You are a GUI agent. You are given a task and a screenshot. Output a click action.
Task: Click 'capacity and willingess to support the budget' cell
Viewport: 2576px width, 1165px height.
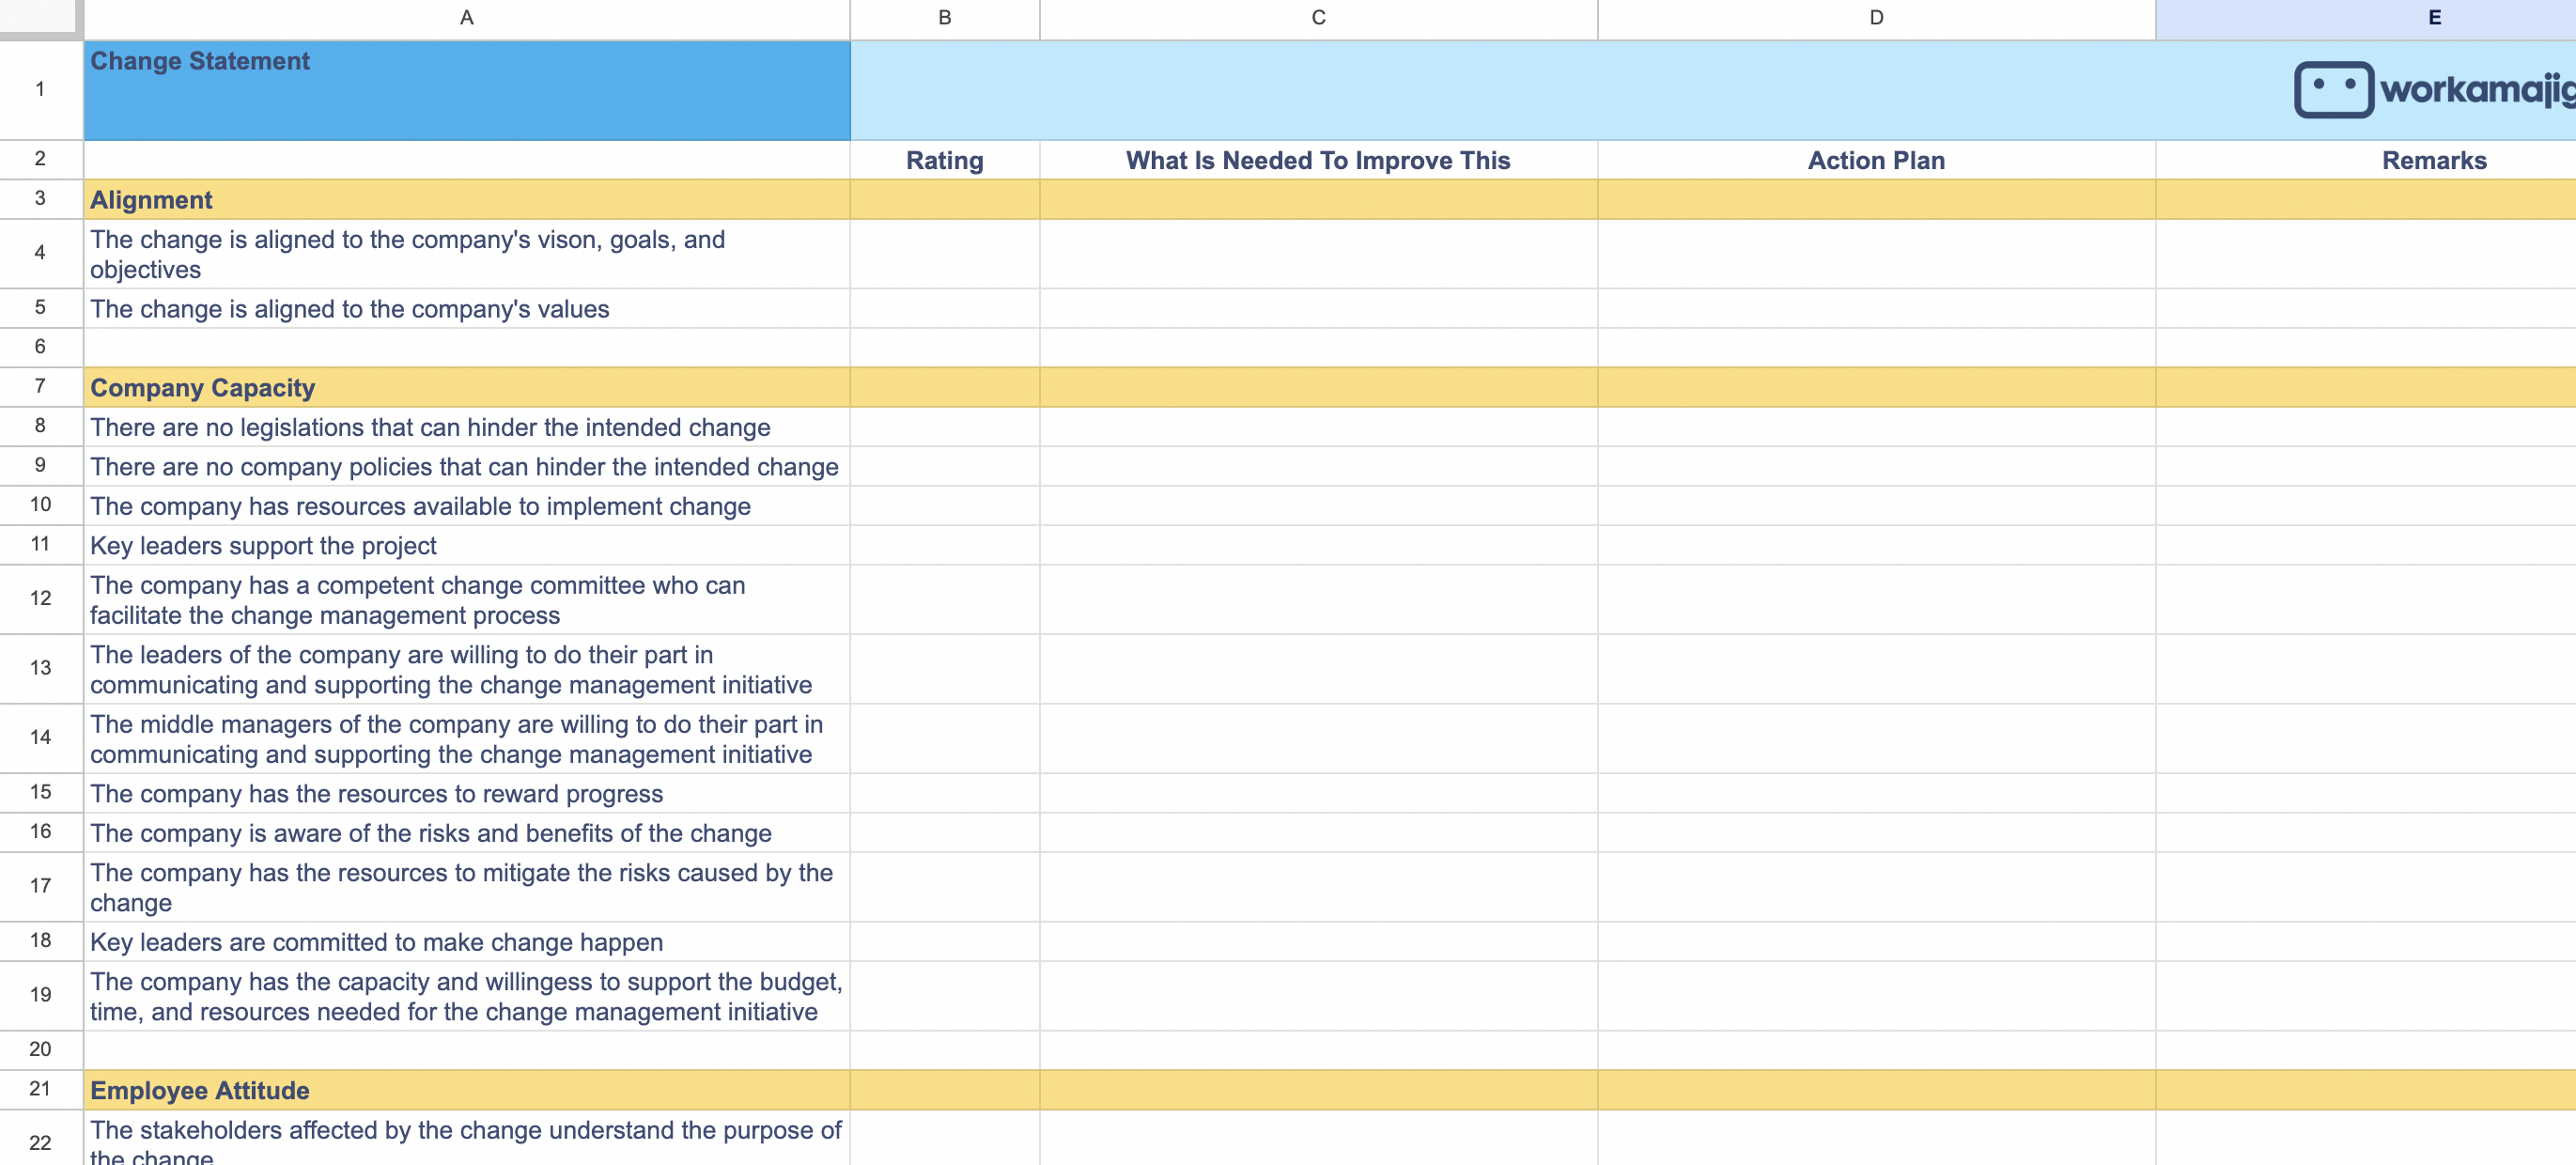point(467,996)
